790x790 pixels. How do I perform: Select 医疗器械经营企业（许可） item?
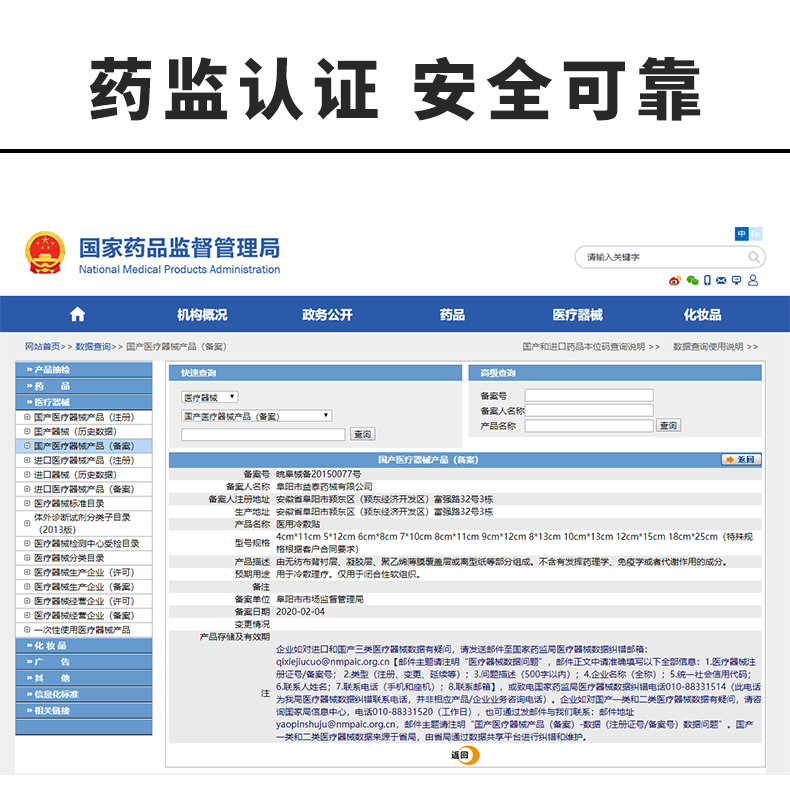pos(84,601)
